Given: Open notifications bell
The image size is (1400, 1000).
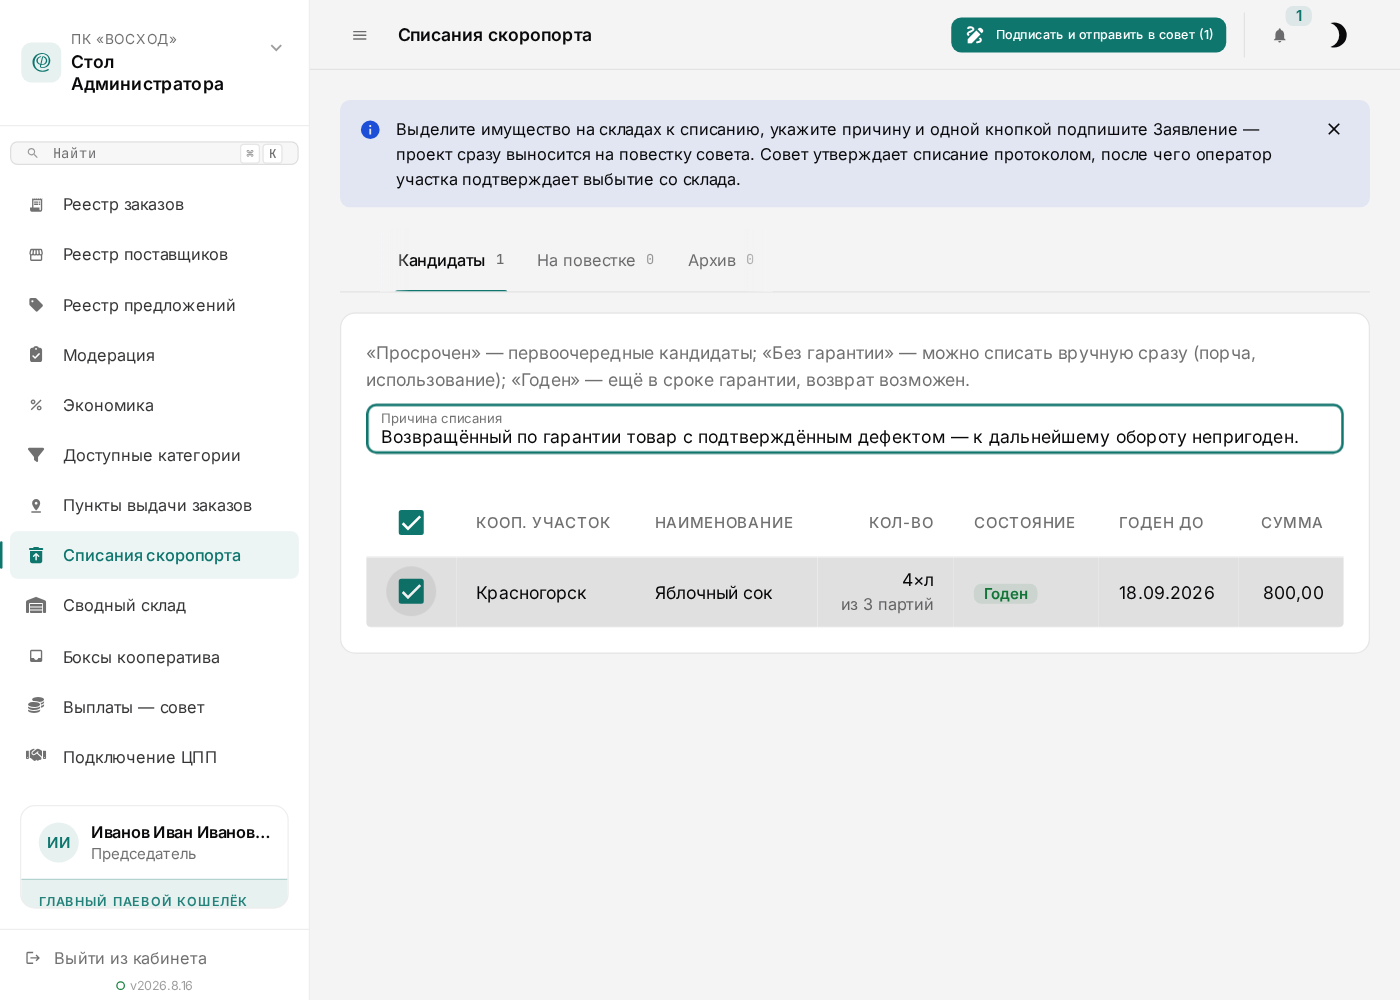Looking at the screenshot, I should coord(1279,36).
